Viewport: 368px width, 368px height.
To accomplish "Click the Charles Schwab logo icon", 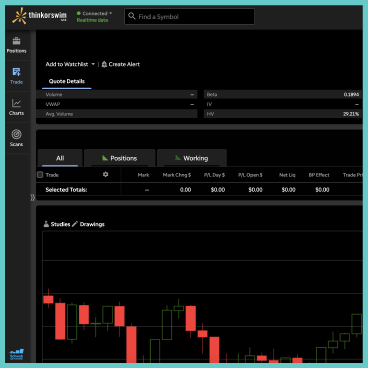I will pos(16,354).
